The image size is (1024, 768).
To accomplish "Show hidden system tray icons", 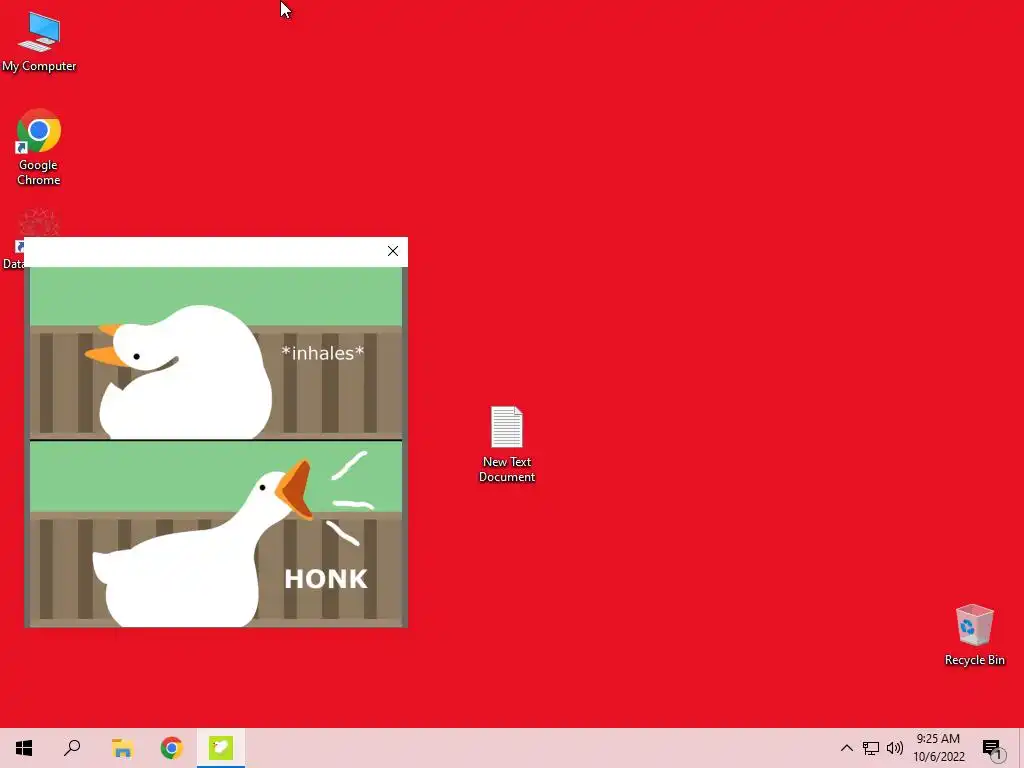I will tap(846, 748).
